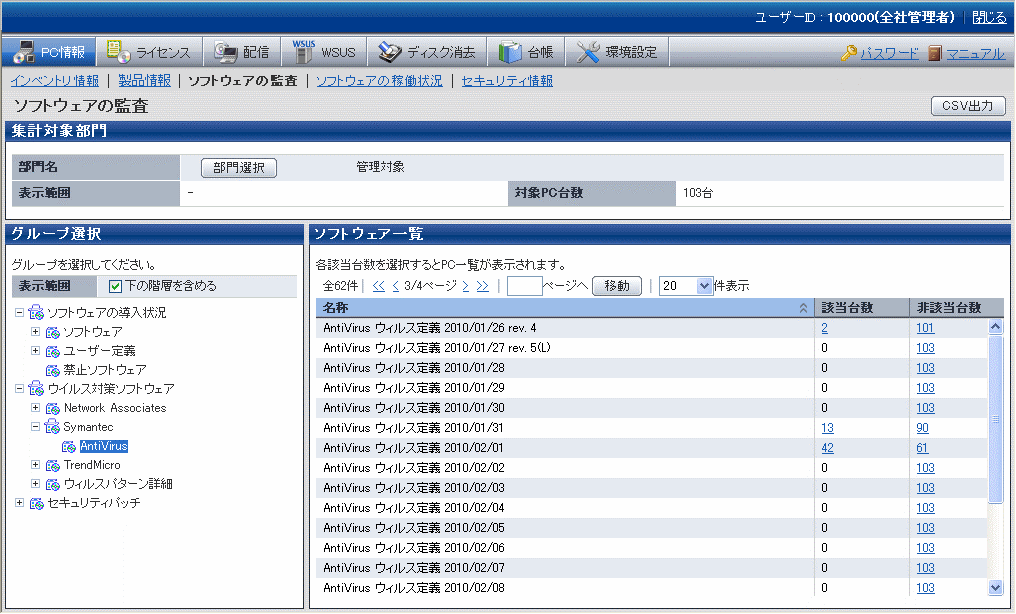Click the ライセンス certificate icon
Image resolution: width=1016 pixels, height=614 pixels.
point(118,52)
